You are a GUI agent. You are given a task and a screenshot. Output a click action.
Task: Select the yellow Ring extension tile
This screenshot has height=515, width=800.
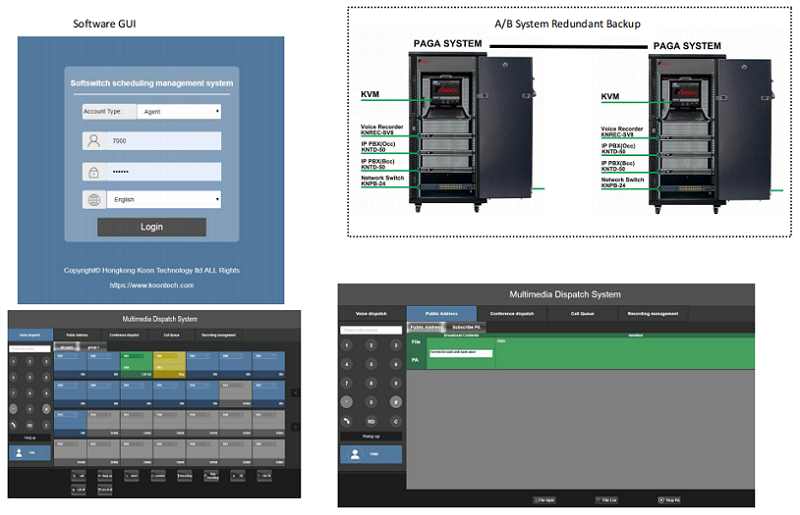pos(168,364)
